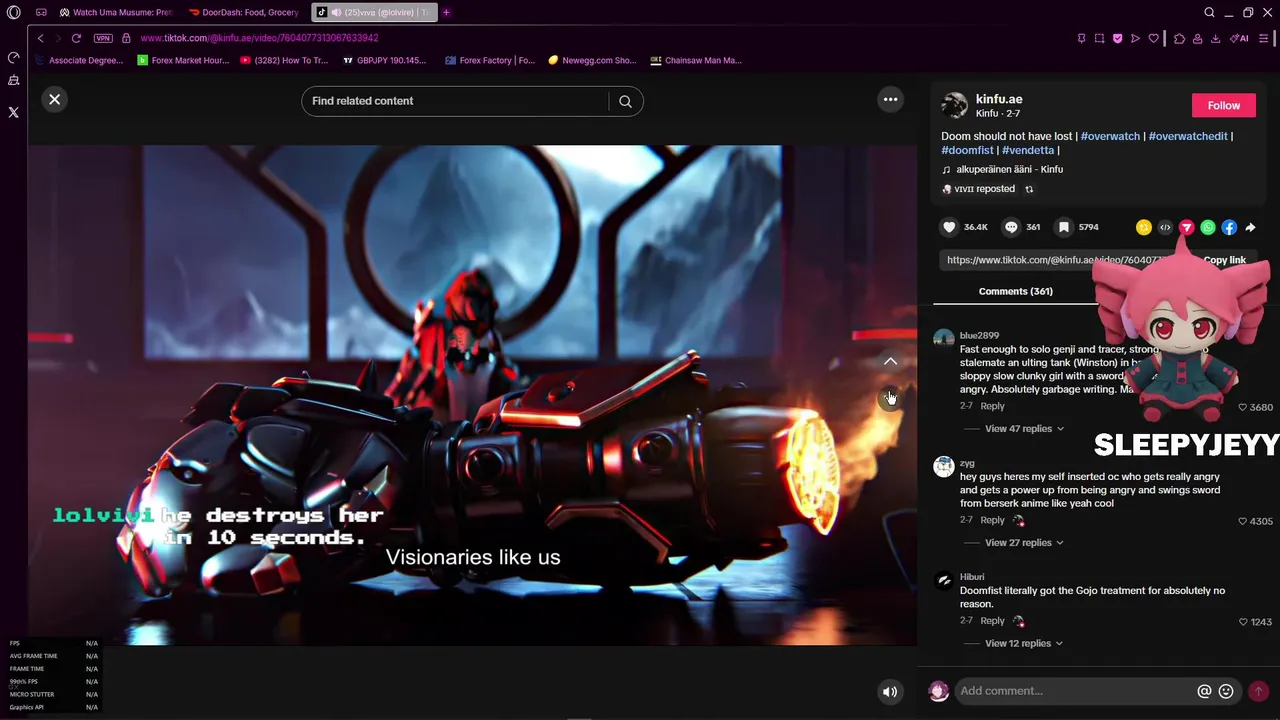Like the video with the heart icon
Image resolution: width=1280 pixels, height=720 pixels.
[950, 227]
